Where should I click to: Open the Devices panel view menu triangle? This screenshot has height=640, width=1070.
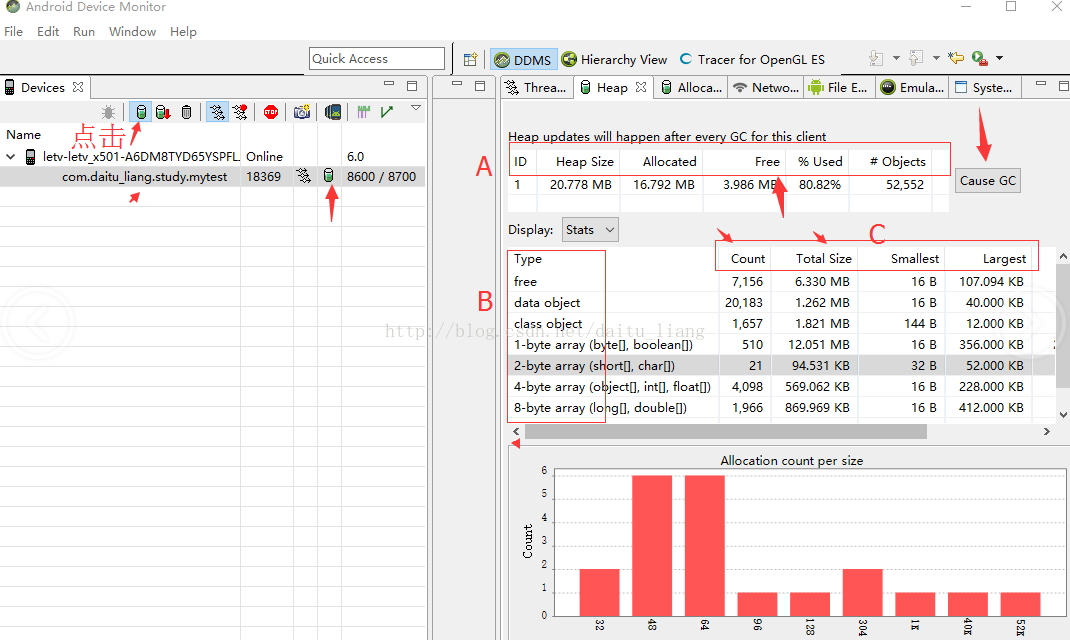(416, 108)
